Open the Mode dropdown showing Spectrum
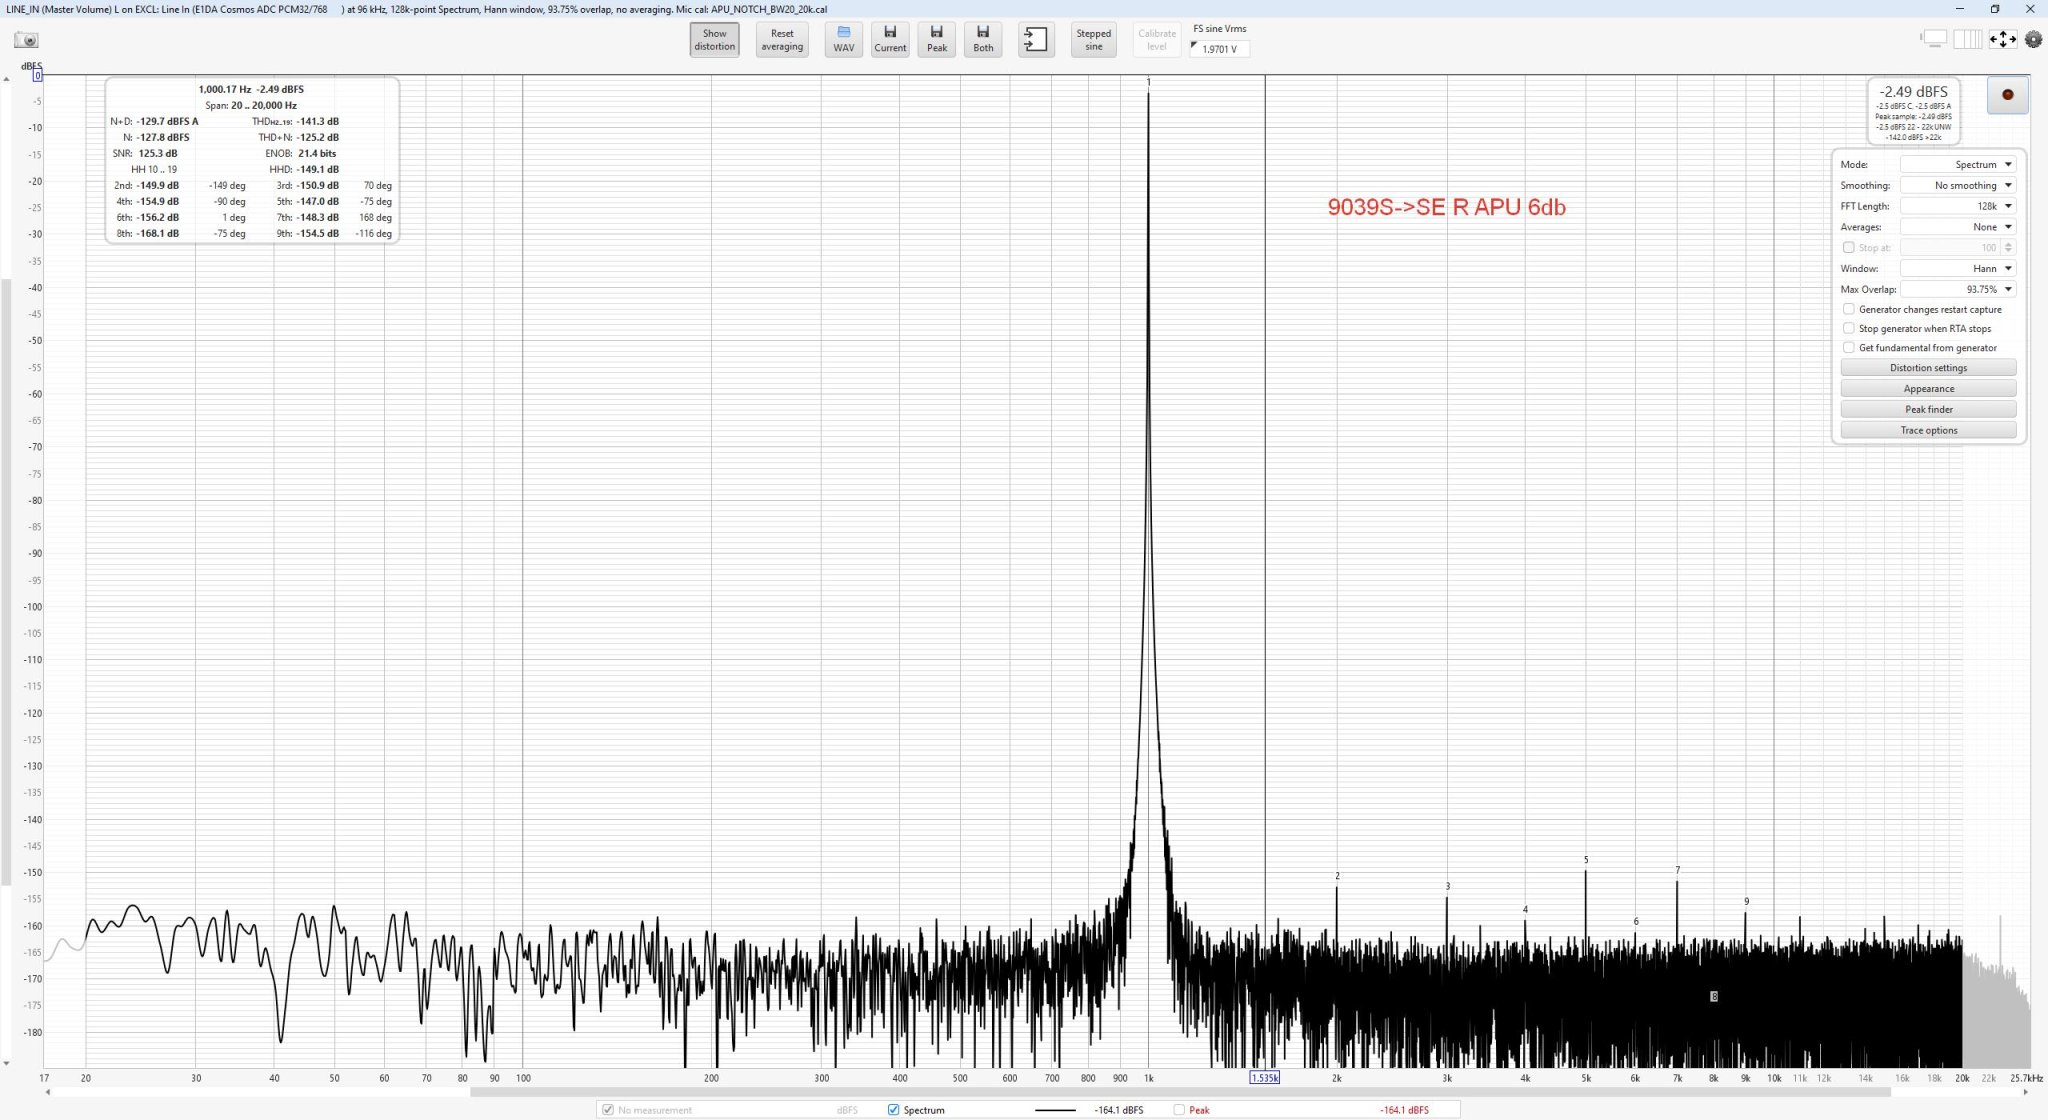This screenshot has width=2048, height=1120. tap(1958, 164)
